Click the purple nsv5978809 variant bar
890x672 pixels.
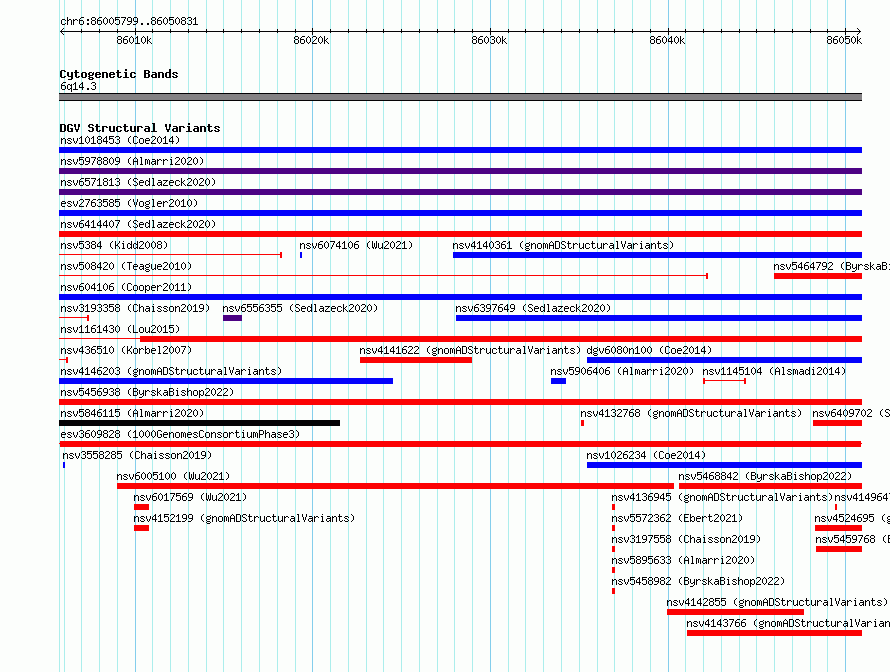tap(460, 171)
